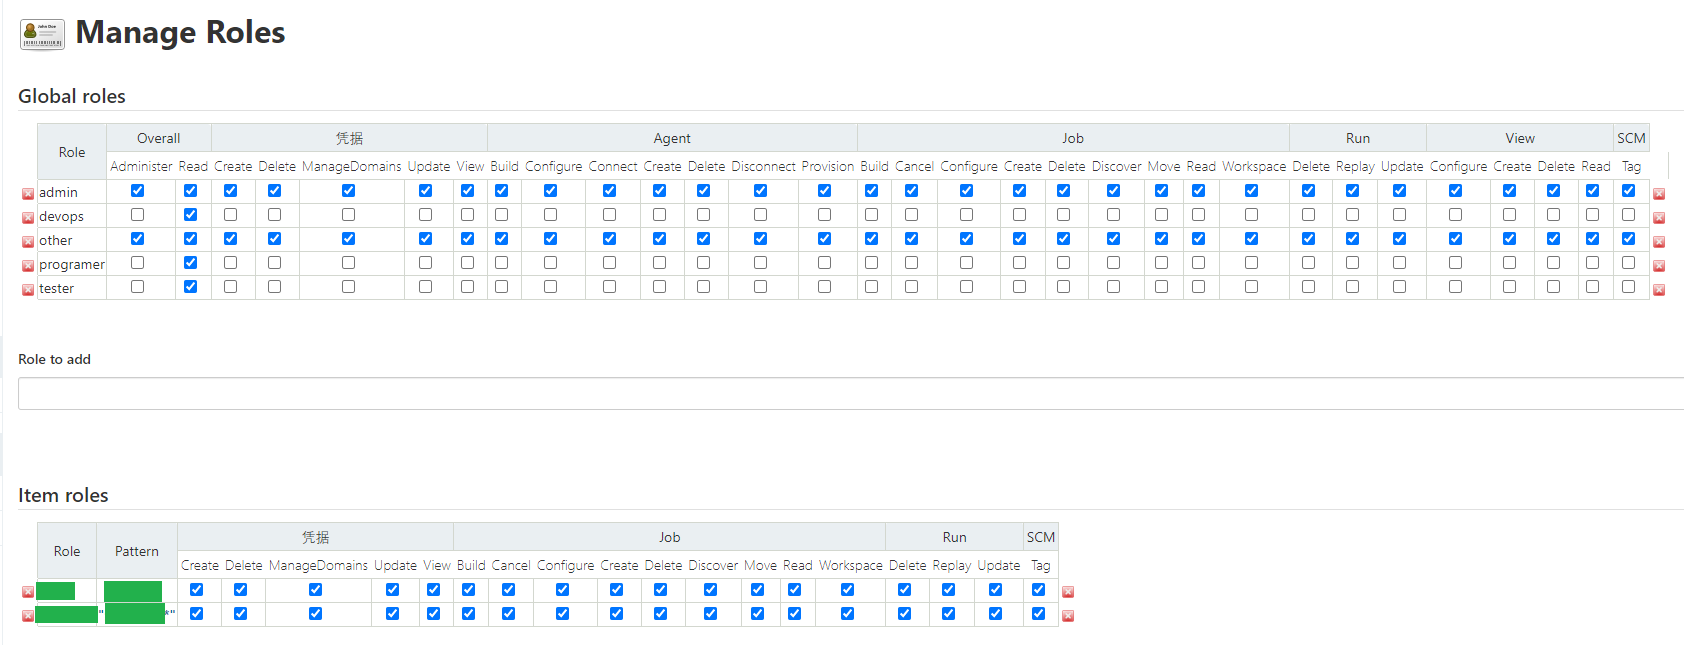Enable Agent Connect for tester

tap(610, 286)
